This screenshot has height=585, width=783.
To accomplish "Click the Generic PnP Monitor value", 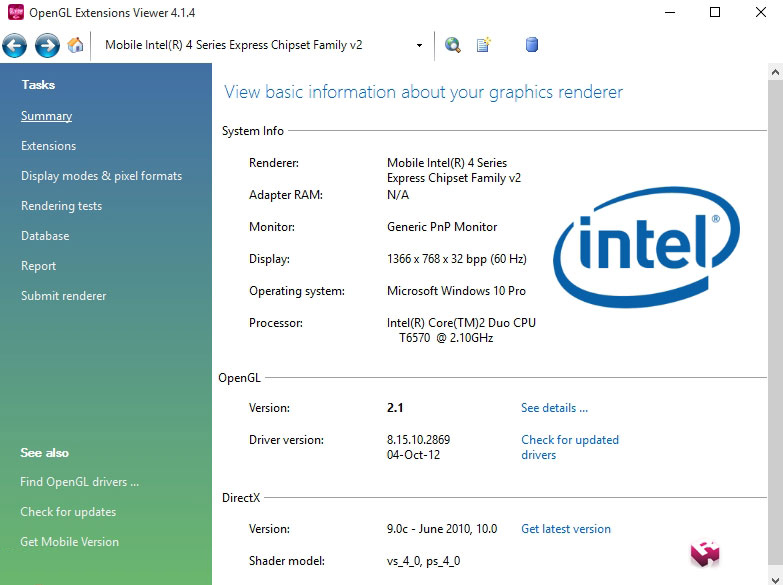I will coord(442,227).
